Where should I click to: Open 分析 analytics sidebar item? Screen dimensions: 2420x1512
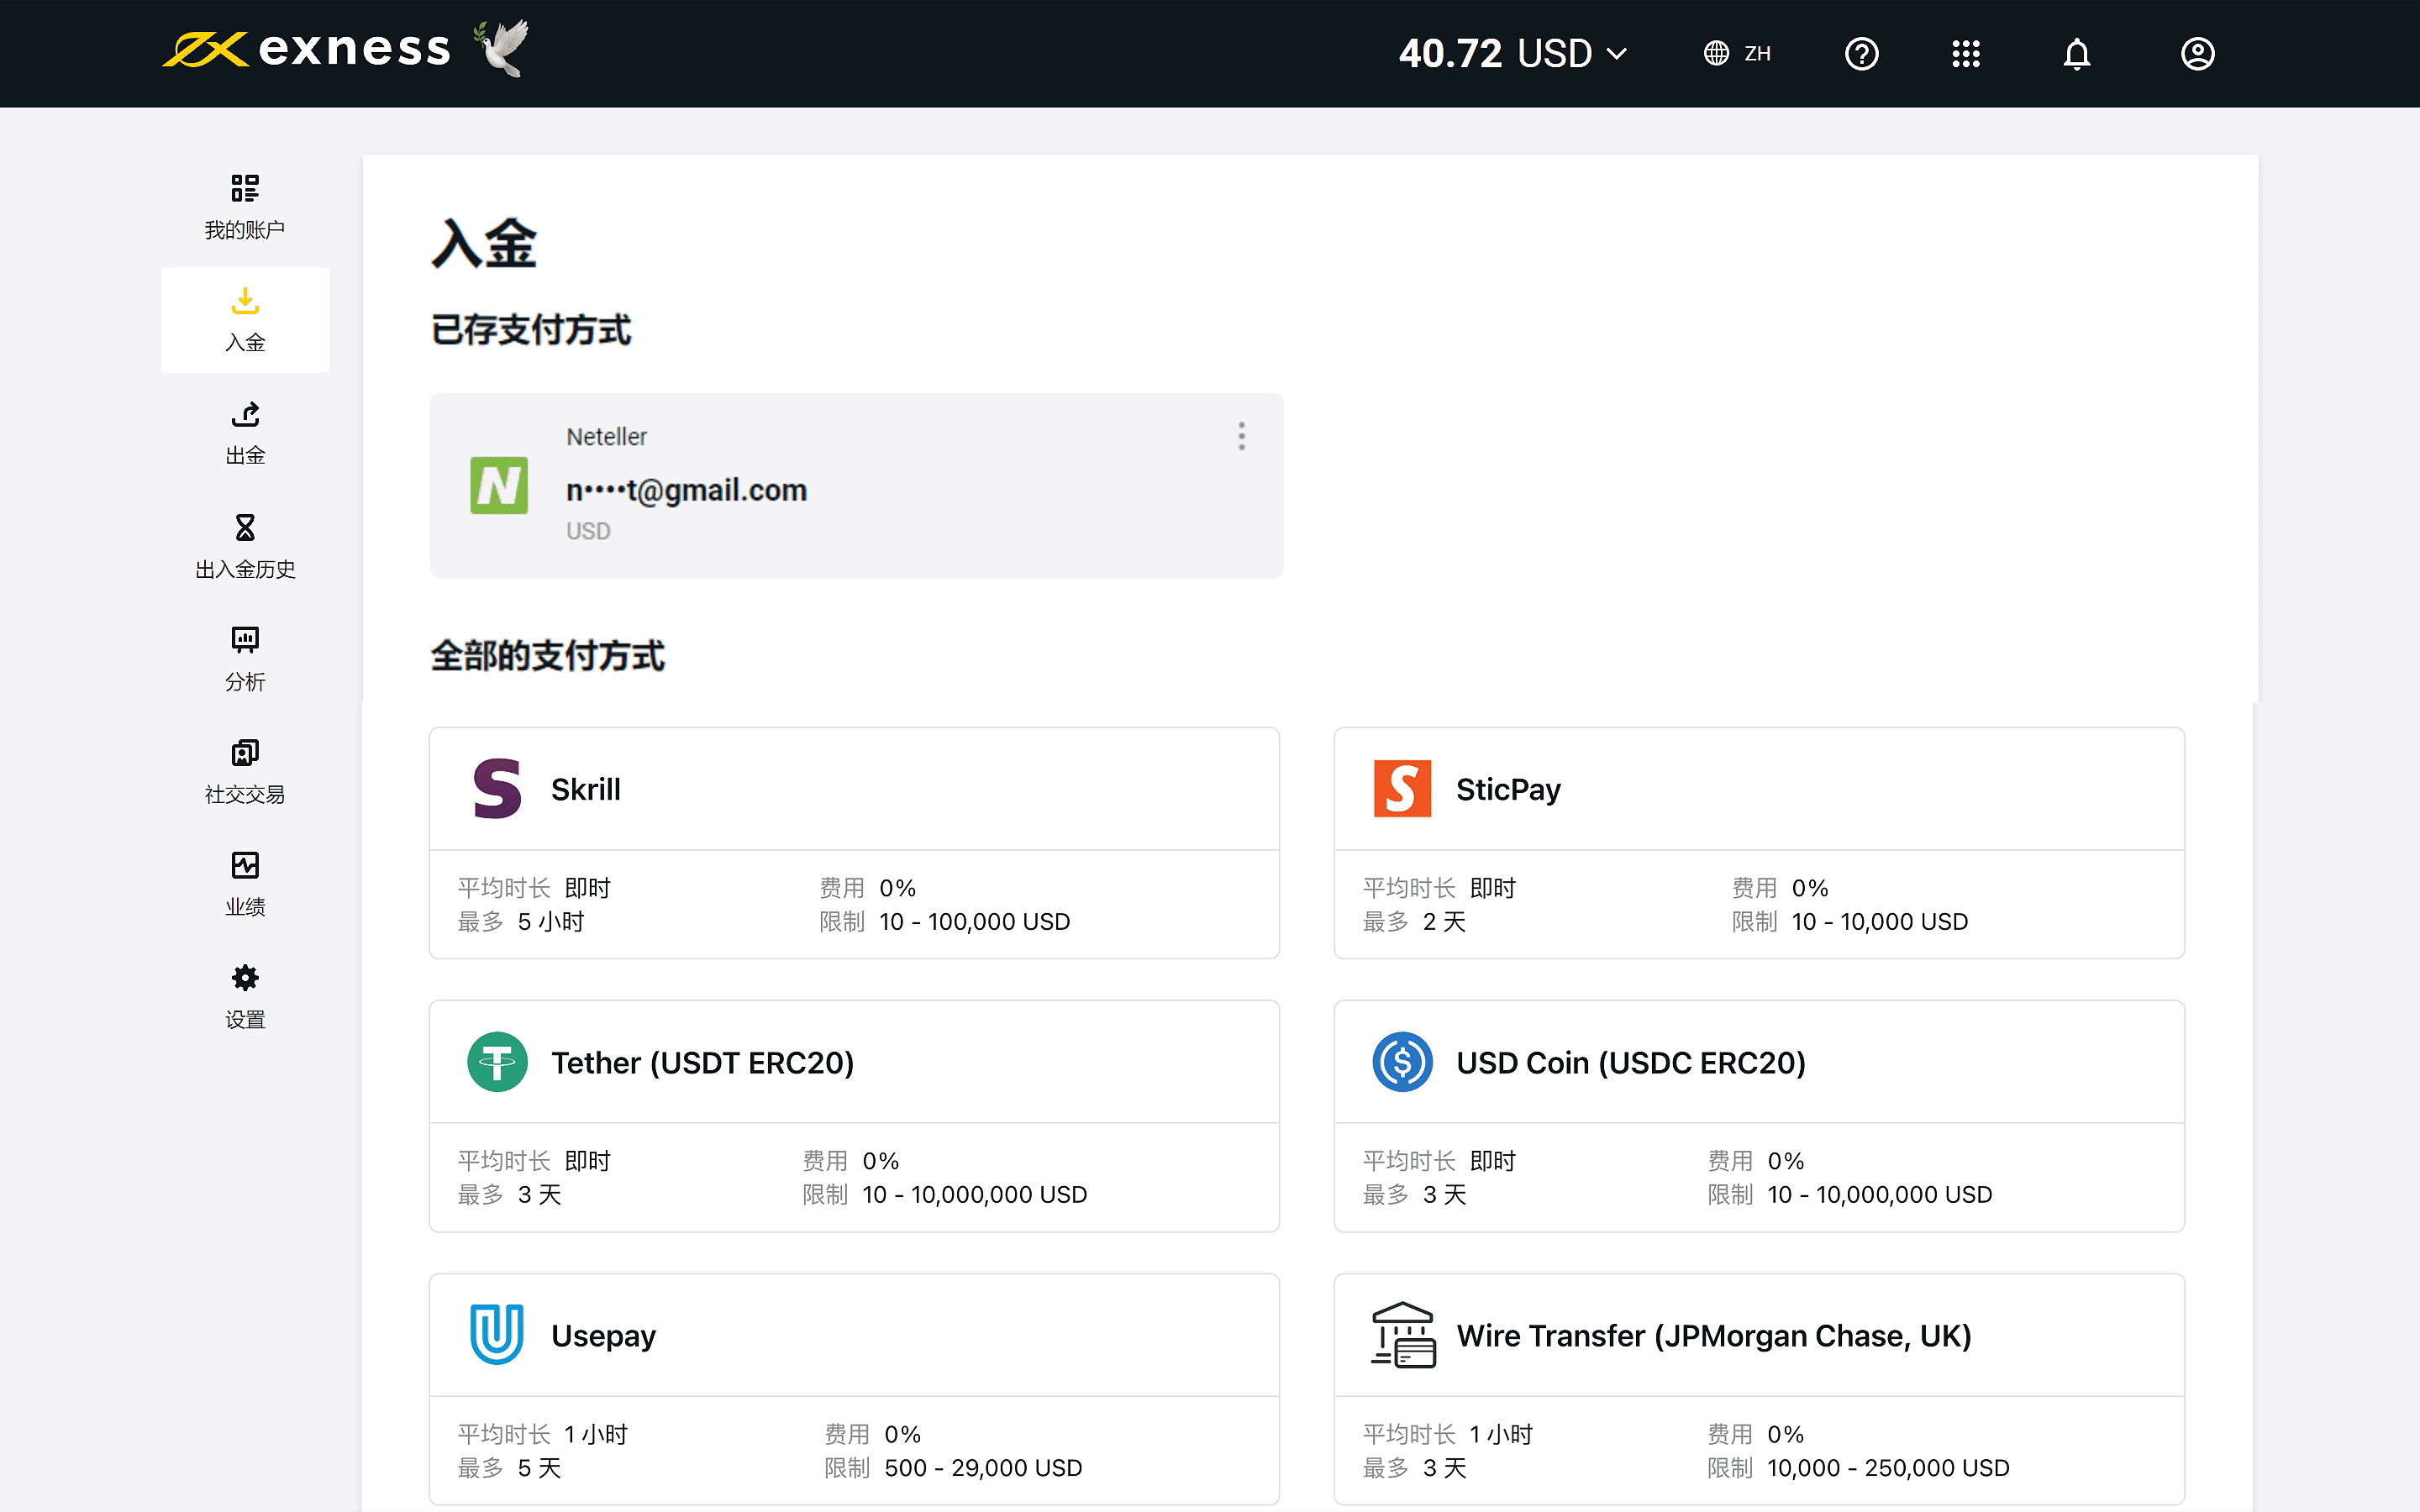[x=245, y=659]
